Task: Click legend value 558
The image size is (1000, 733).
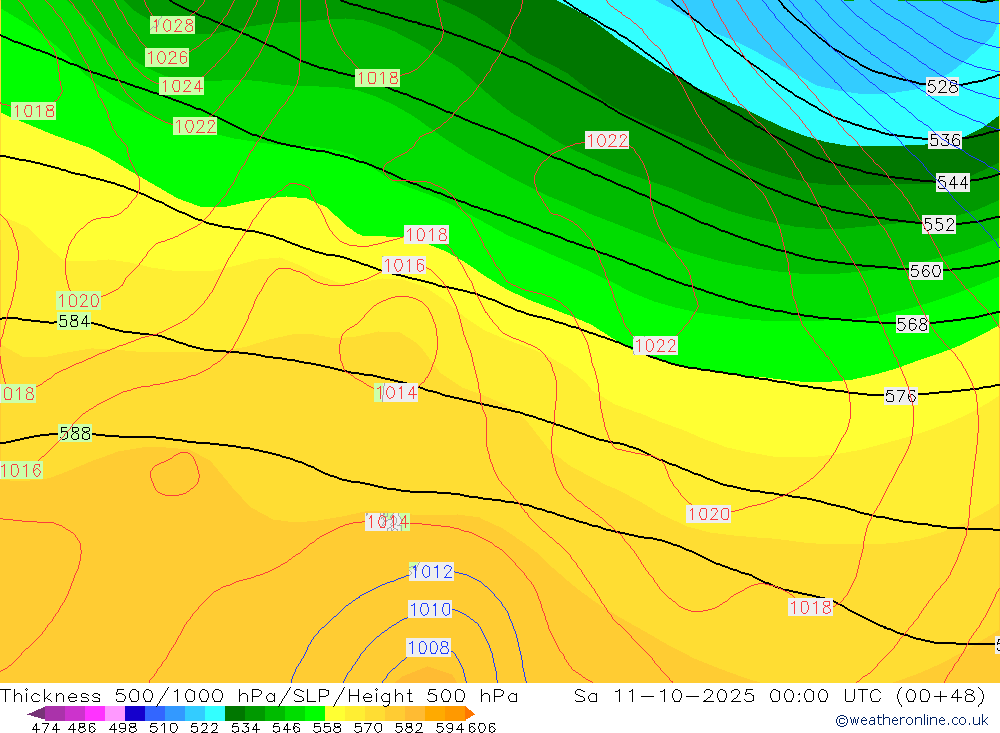Action: pyautogui.click(x=327, y=727)
